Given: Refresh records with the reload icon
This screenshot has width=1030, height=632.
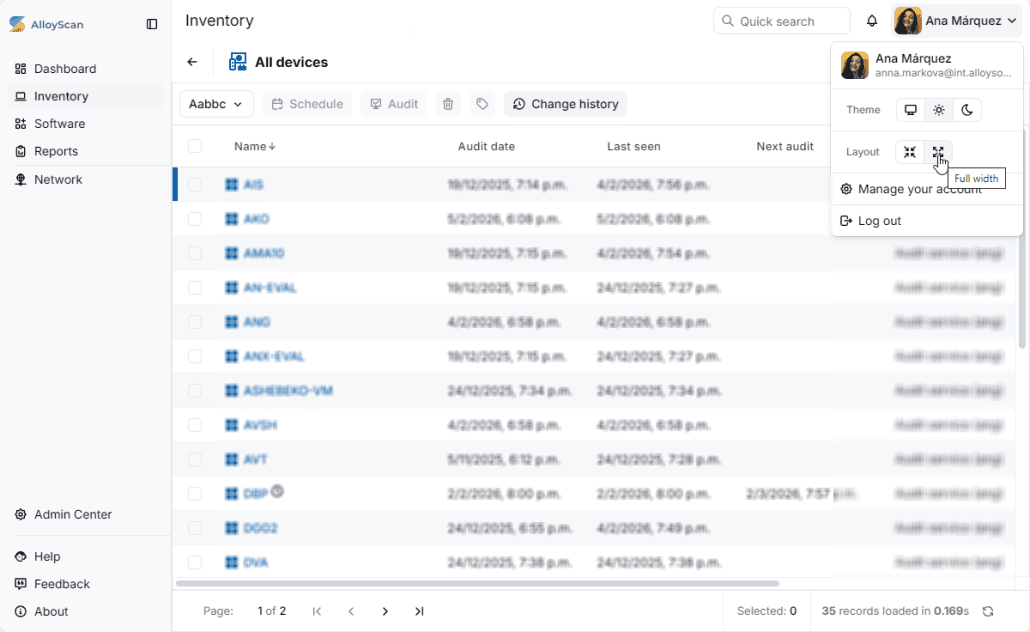Looking at the screenshot, I should click(987, 611).
